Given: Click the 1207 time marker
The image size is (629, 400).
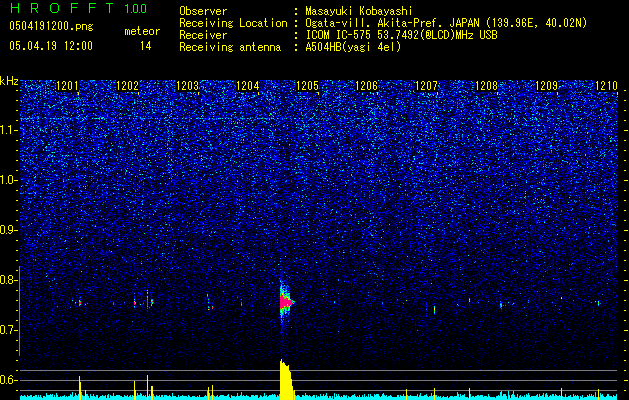Looking at the screenshot, I should [x=426, y=86].
